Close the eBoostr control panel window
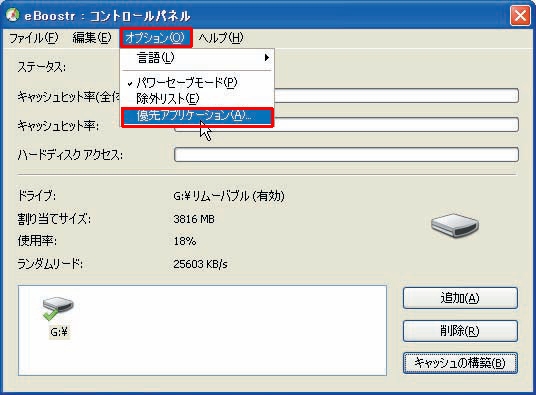 (x=520, y=16)
